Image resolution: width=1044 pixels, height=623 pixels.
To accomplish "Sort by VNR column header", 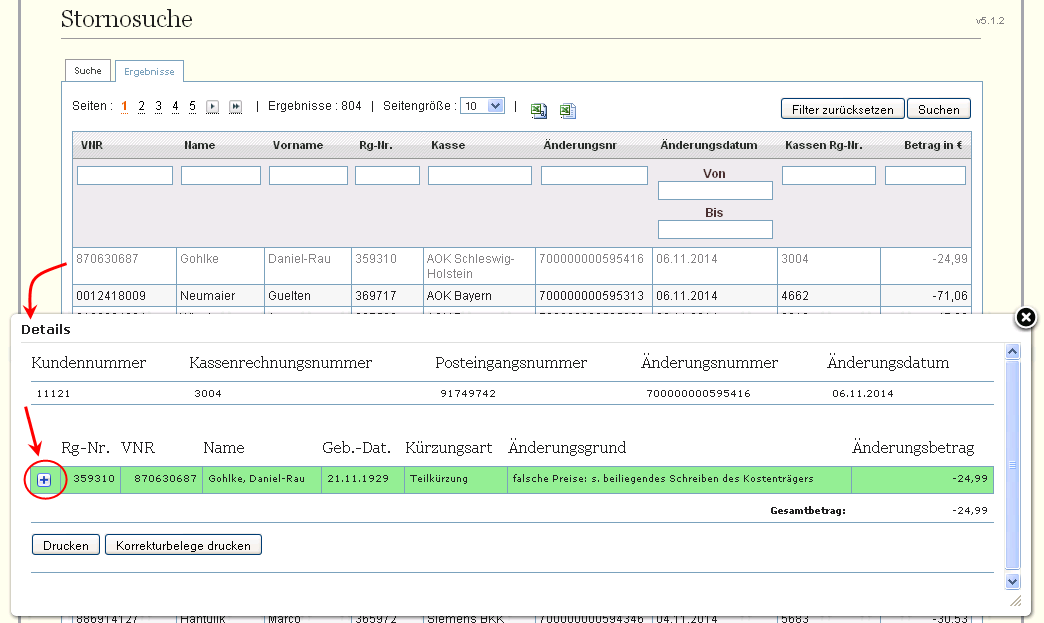I will point(92,145).
